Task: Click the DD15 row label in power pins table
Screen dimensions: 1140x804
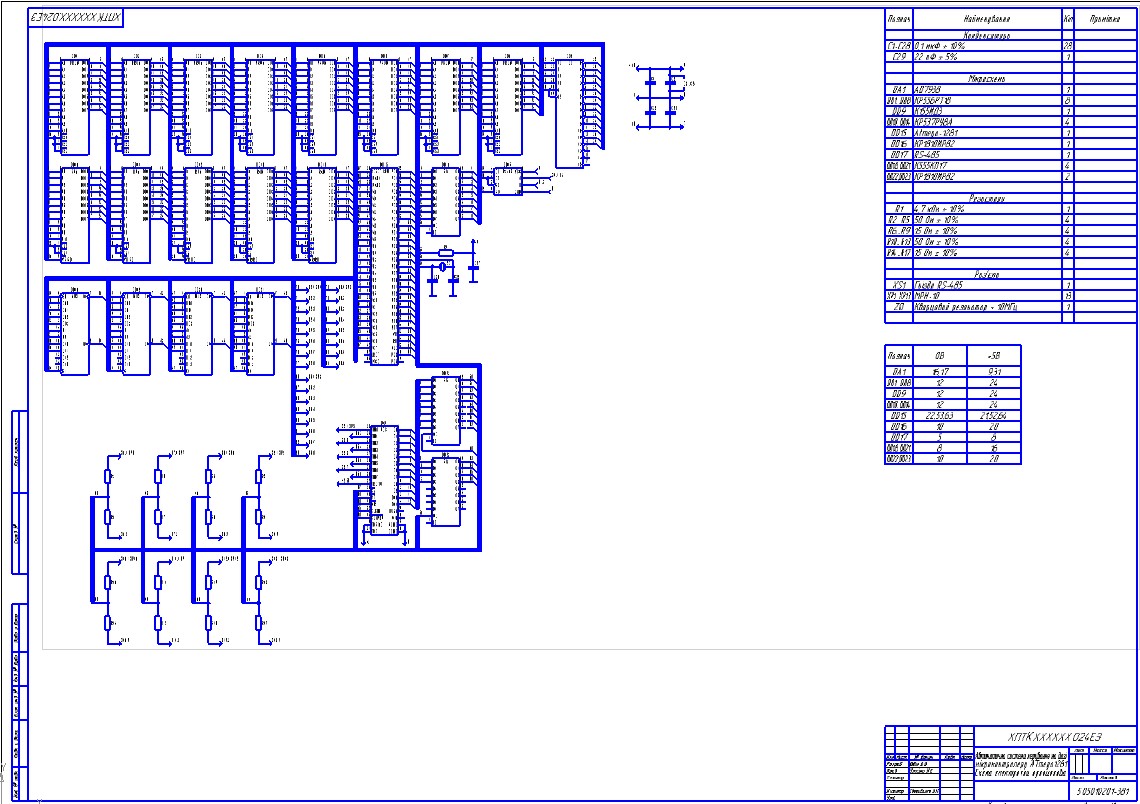Action: tap(899, 415)
